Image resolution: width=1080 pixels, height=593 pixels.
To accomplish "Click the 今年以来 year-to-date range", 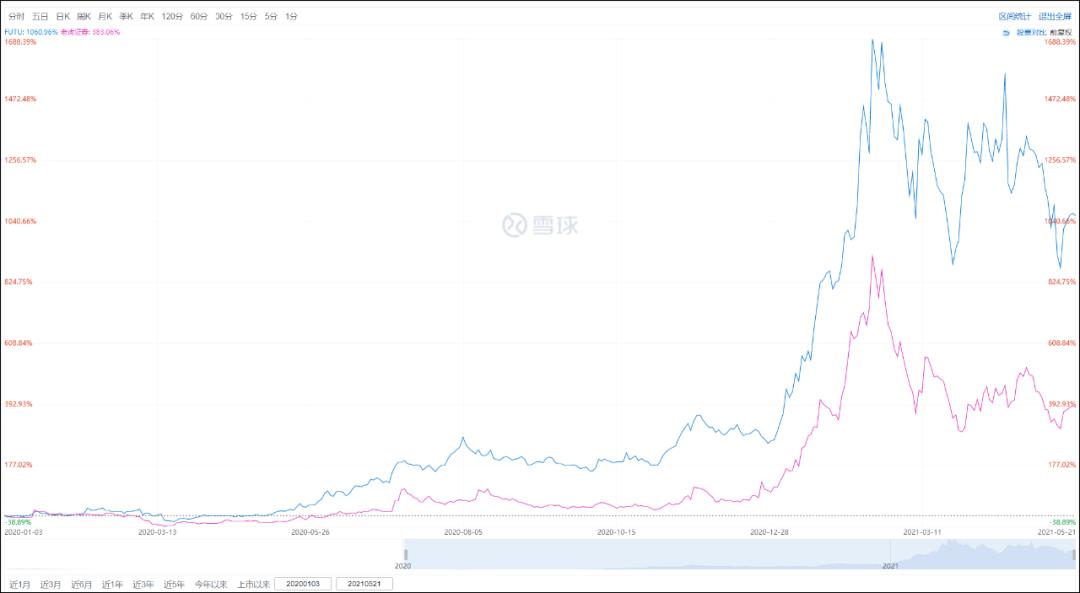I will click(x=210, y=584).
